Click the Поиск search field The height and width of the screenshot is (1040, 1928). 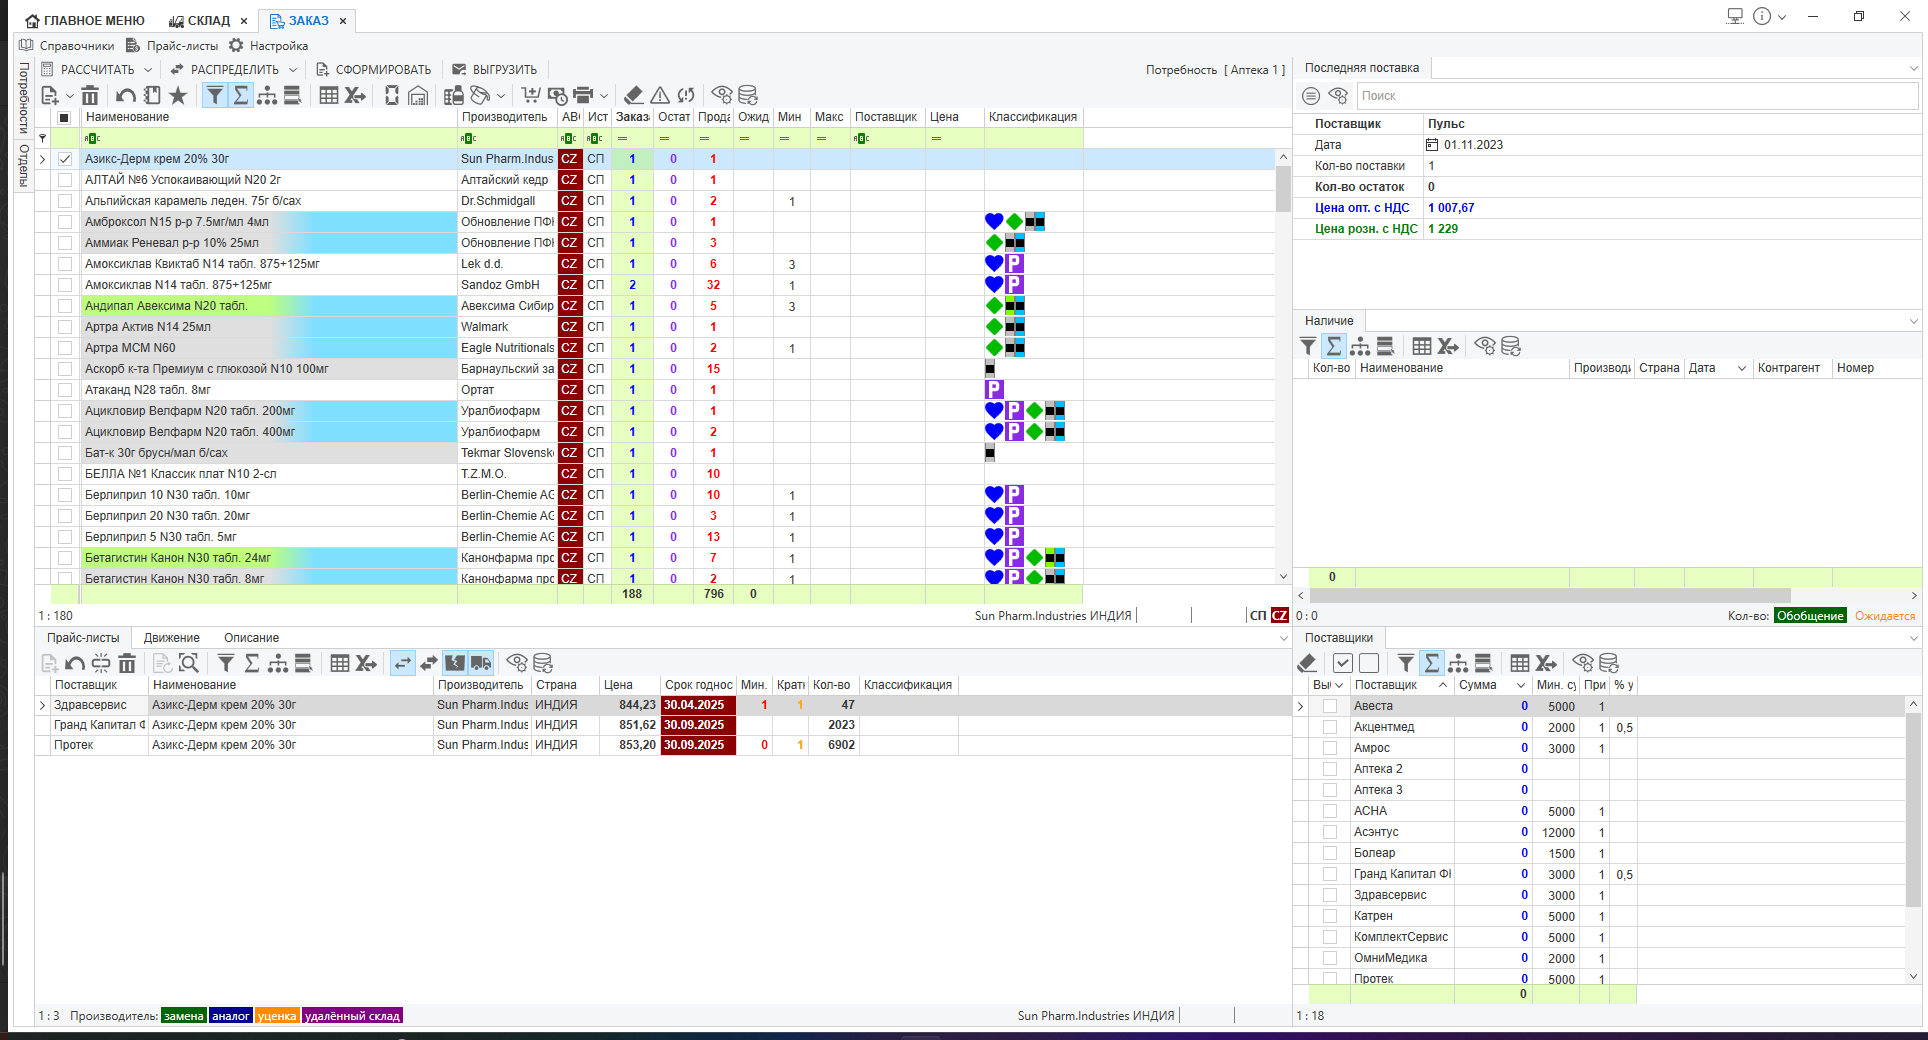tap(1636, 96)
